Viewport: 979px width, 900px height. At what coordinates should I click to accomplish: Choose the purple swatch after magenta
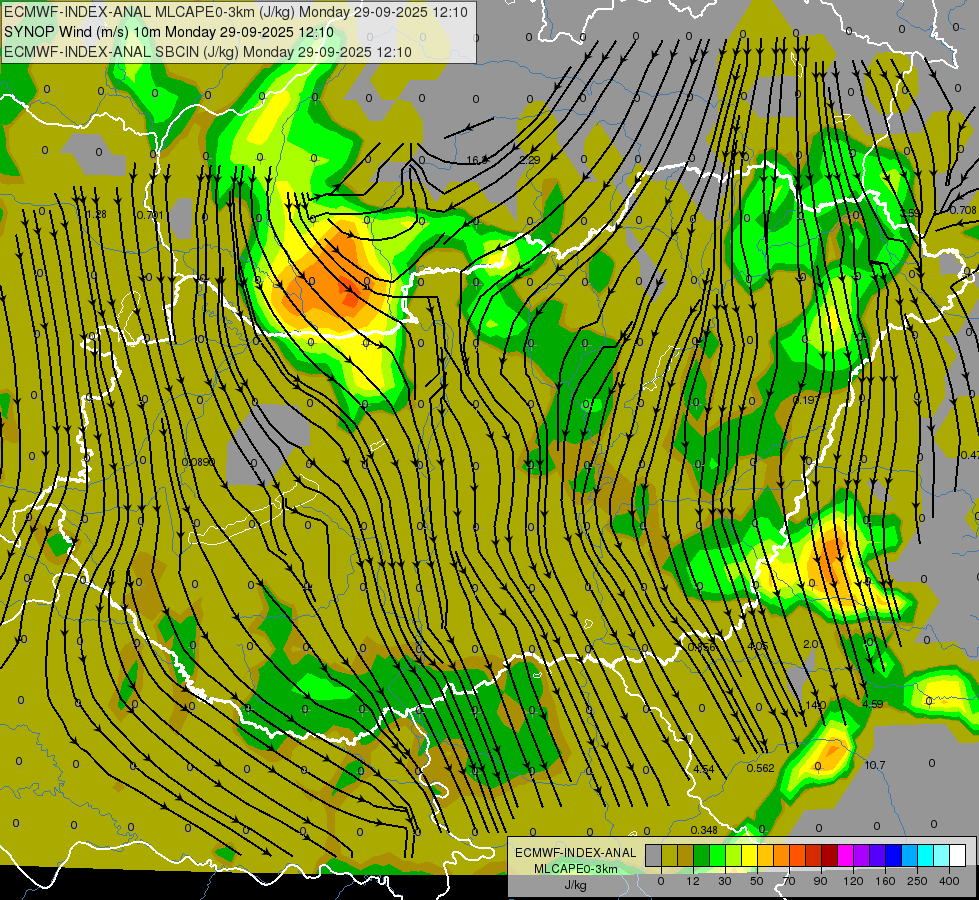click(x=862, y=855)
